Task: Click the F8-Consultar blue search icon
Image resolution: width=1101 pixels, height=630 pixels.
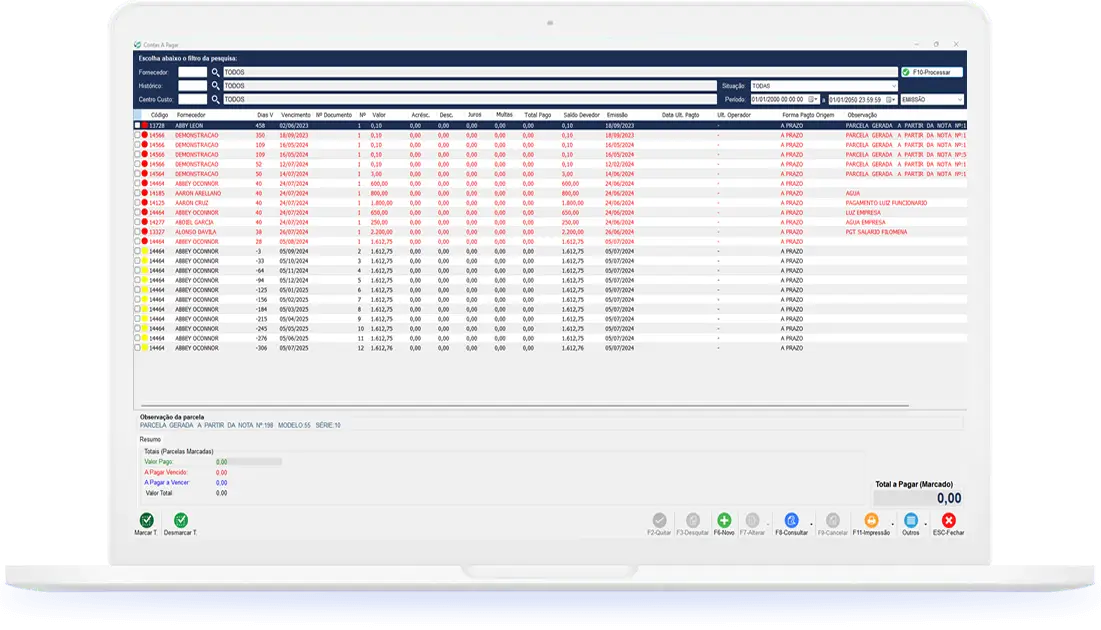Action: pyautogui.click(x=791, y=520)
